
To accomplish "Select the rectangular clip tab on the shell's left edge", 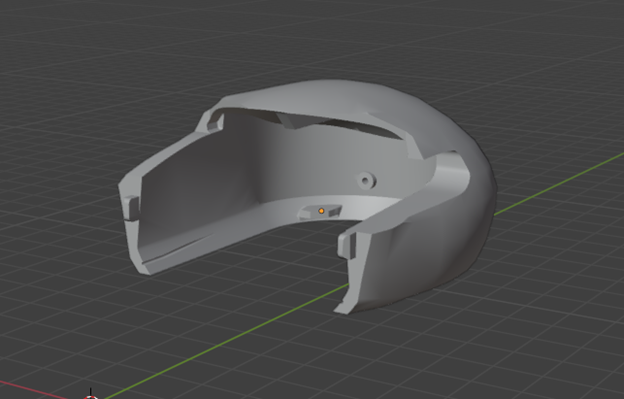I will point(131,208).
